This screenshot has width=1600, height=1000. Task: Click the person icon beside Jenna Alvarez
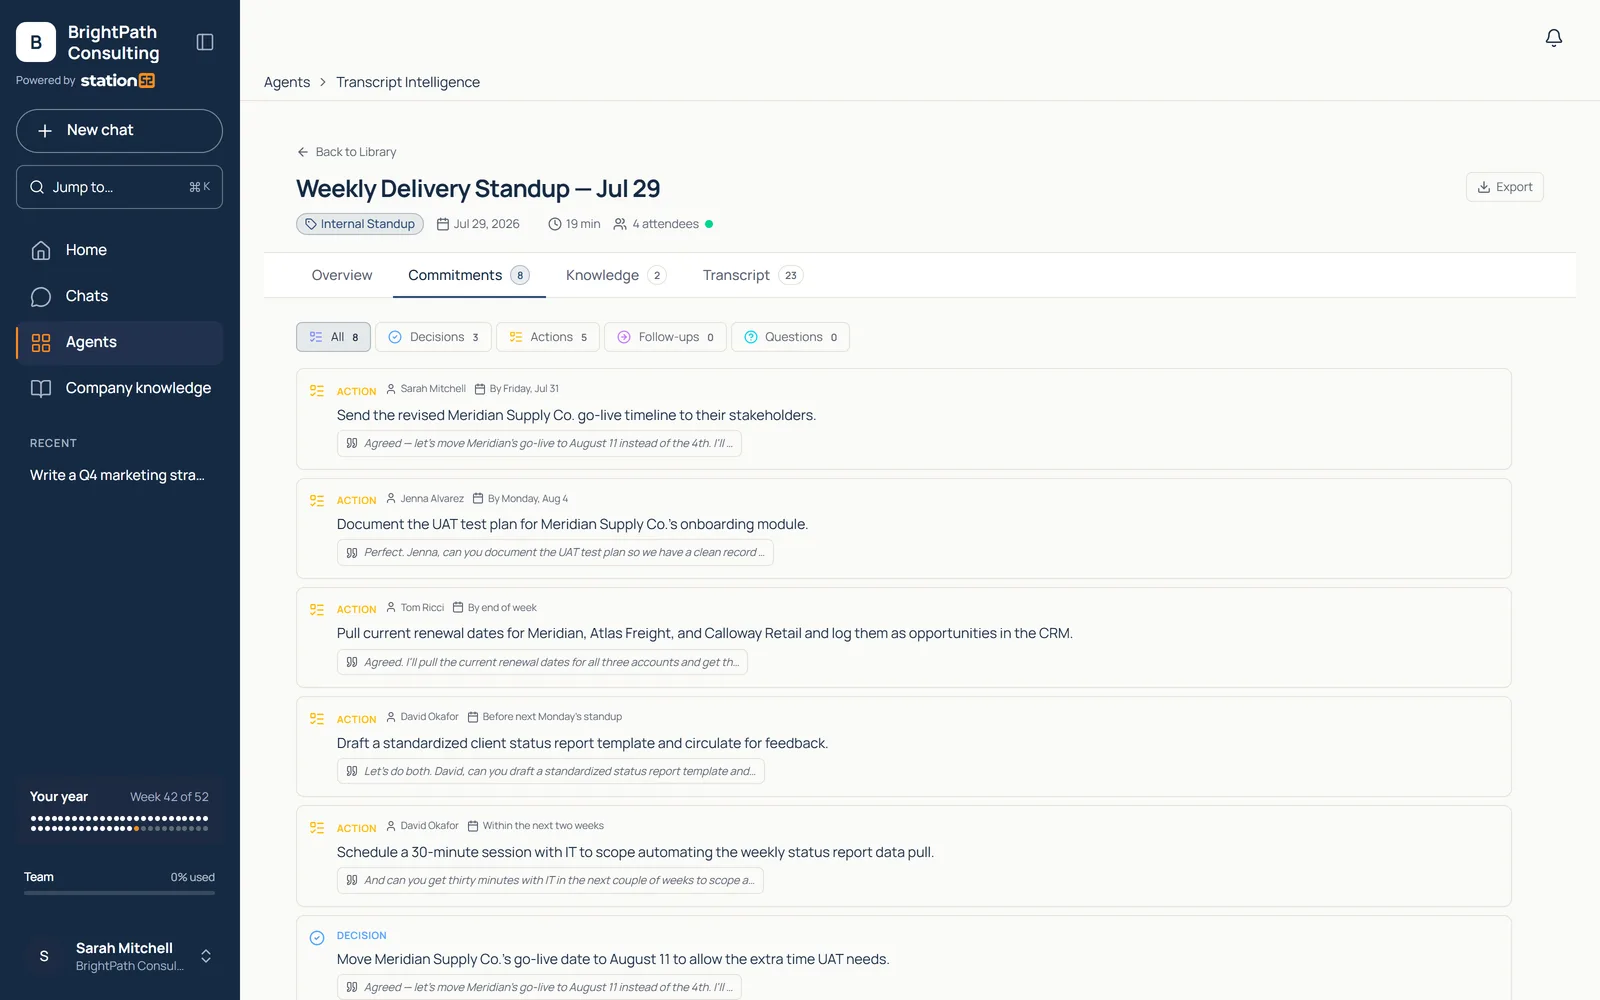point(391,498)
